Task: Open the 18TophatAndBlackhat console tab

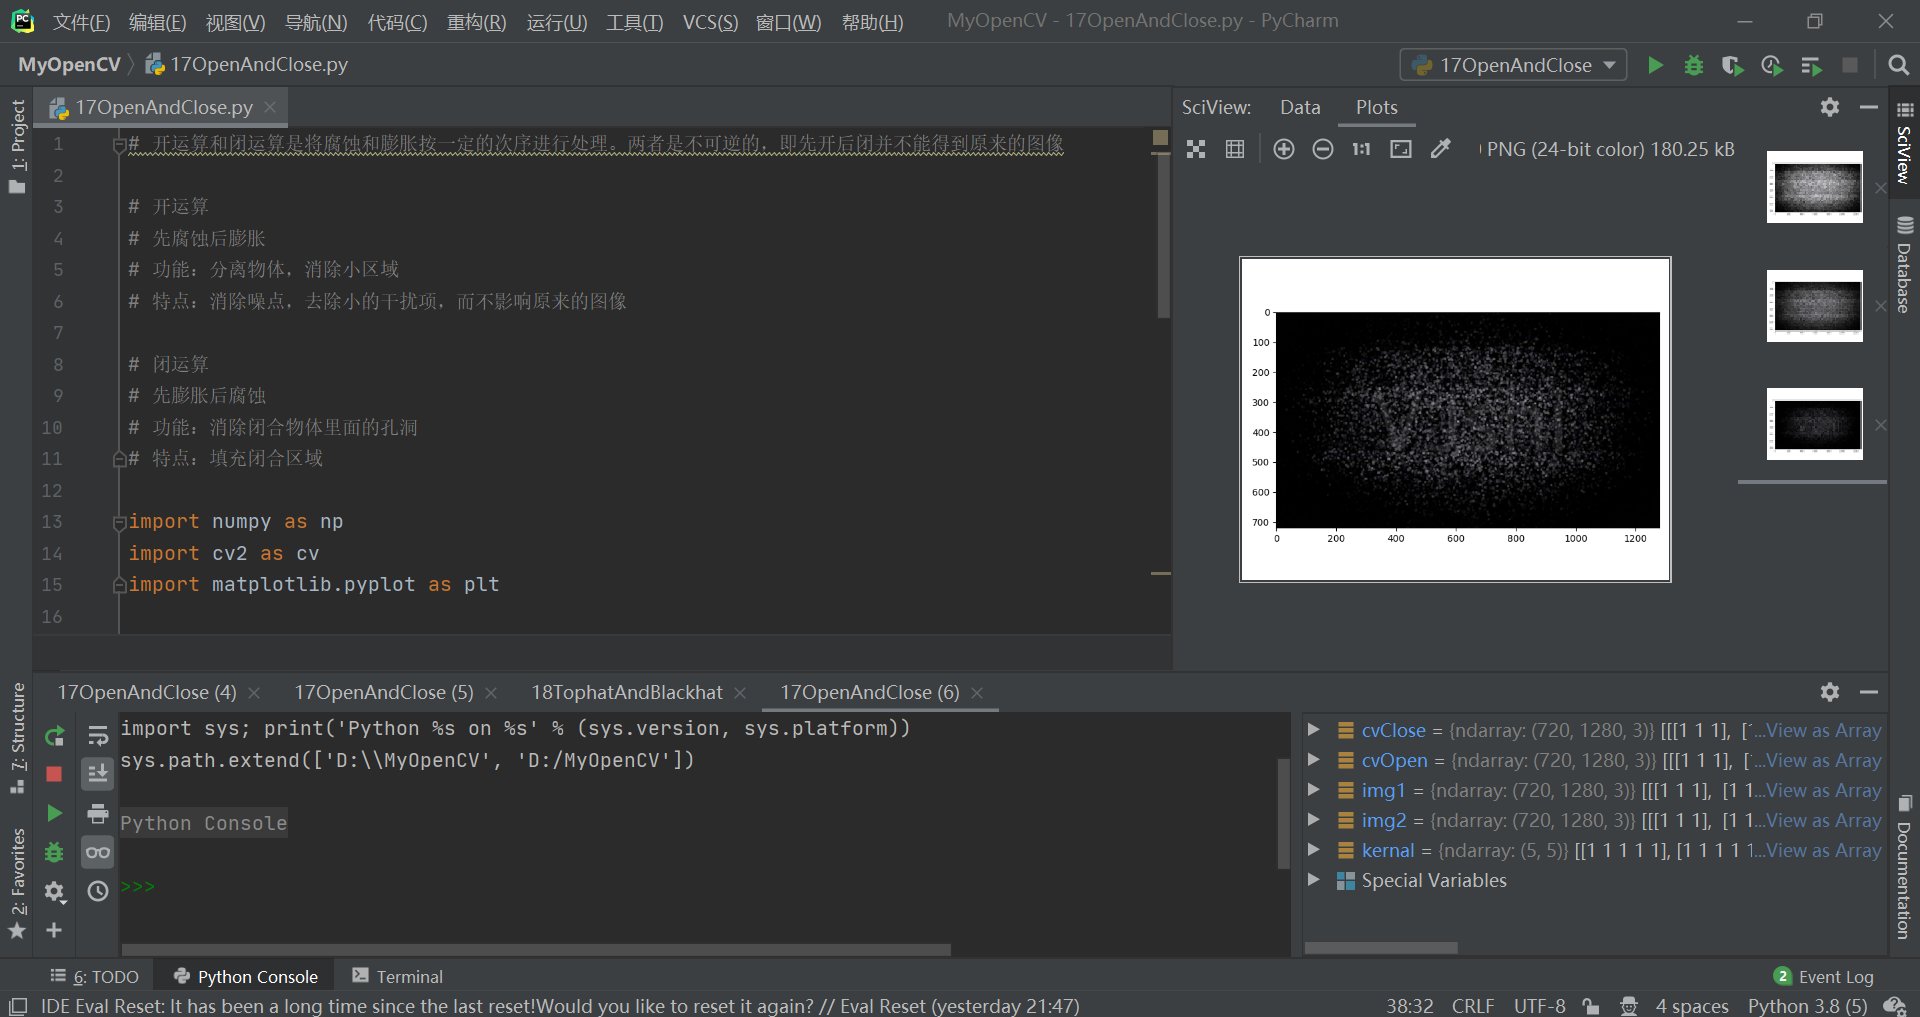Action: point(627,692)
